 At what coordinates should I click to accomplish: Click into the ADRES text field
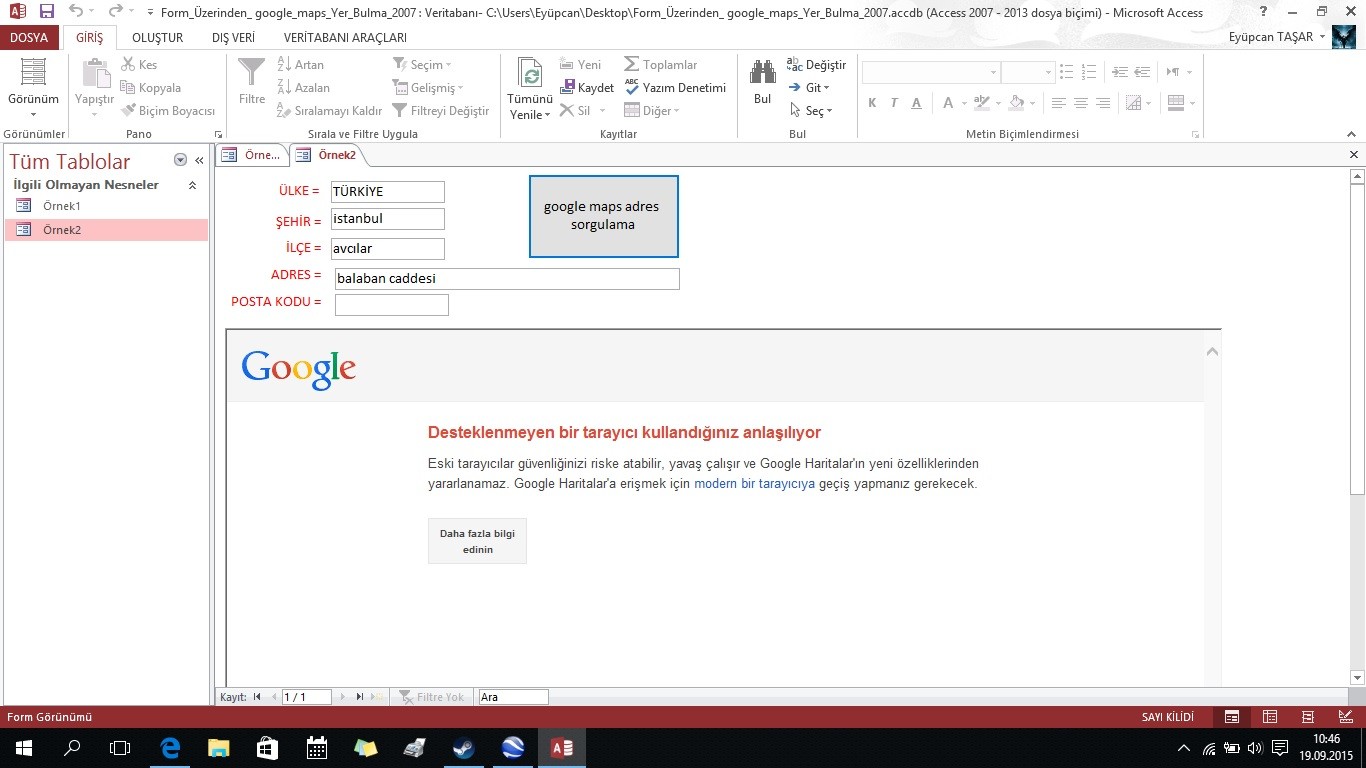click(x=507, y=279)
